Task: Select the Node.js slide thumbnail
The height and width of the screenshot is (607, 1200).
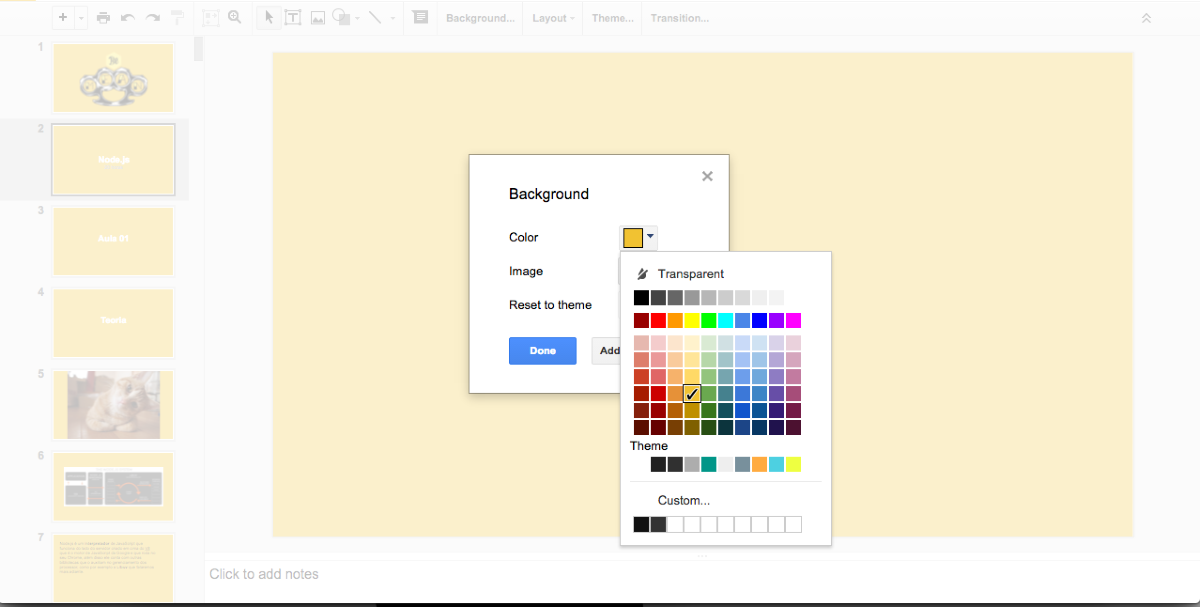Action: coord(113,160)
